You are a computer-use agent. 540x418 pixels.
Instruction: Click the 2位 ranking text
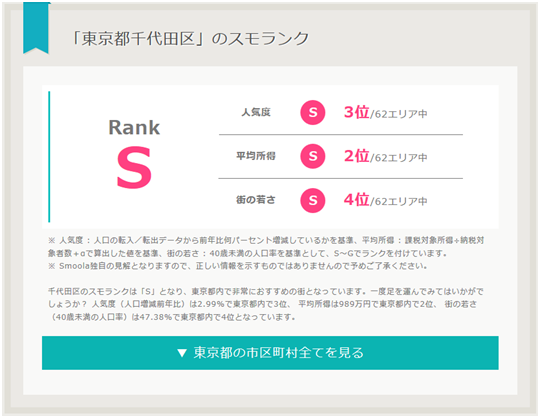pos(356,156)
